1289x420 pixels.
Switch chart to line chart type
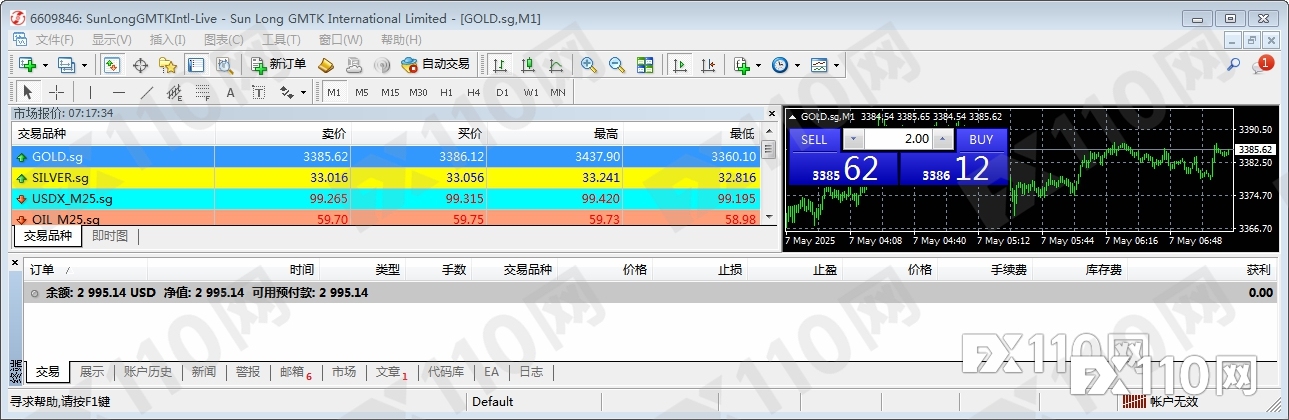coord(556,65)
